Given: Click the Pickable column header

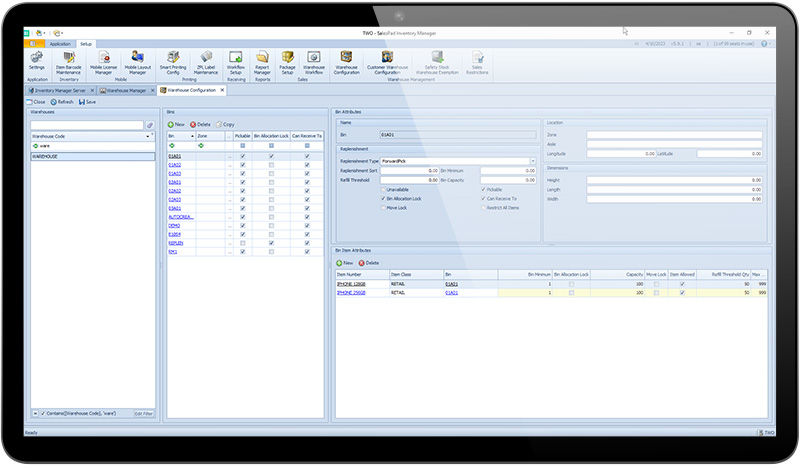Looking at the screenshot, I should point(242,136).
